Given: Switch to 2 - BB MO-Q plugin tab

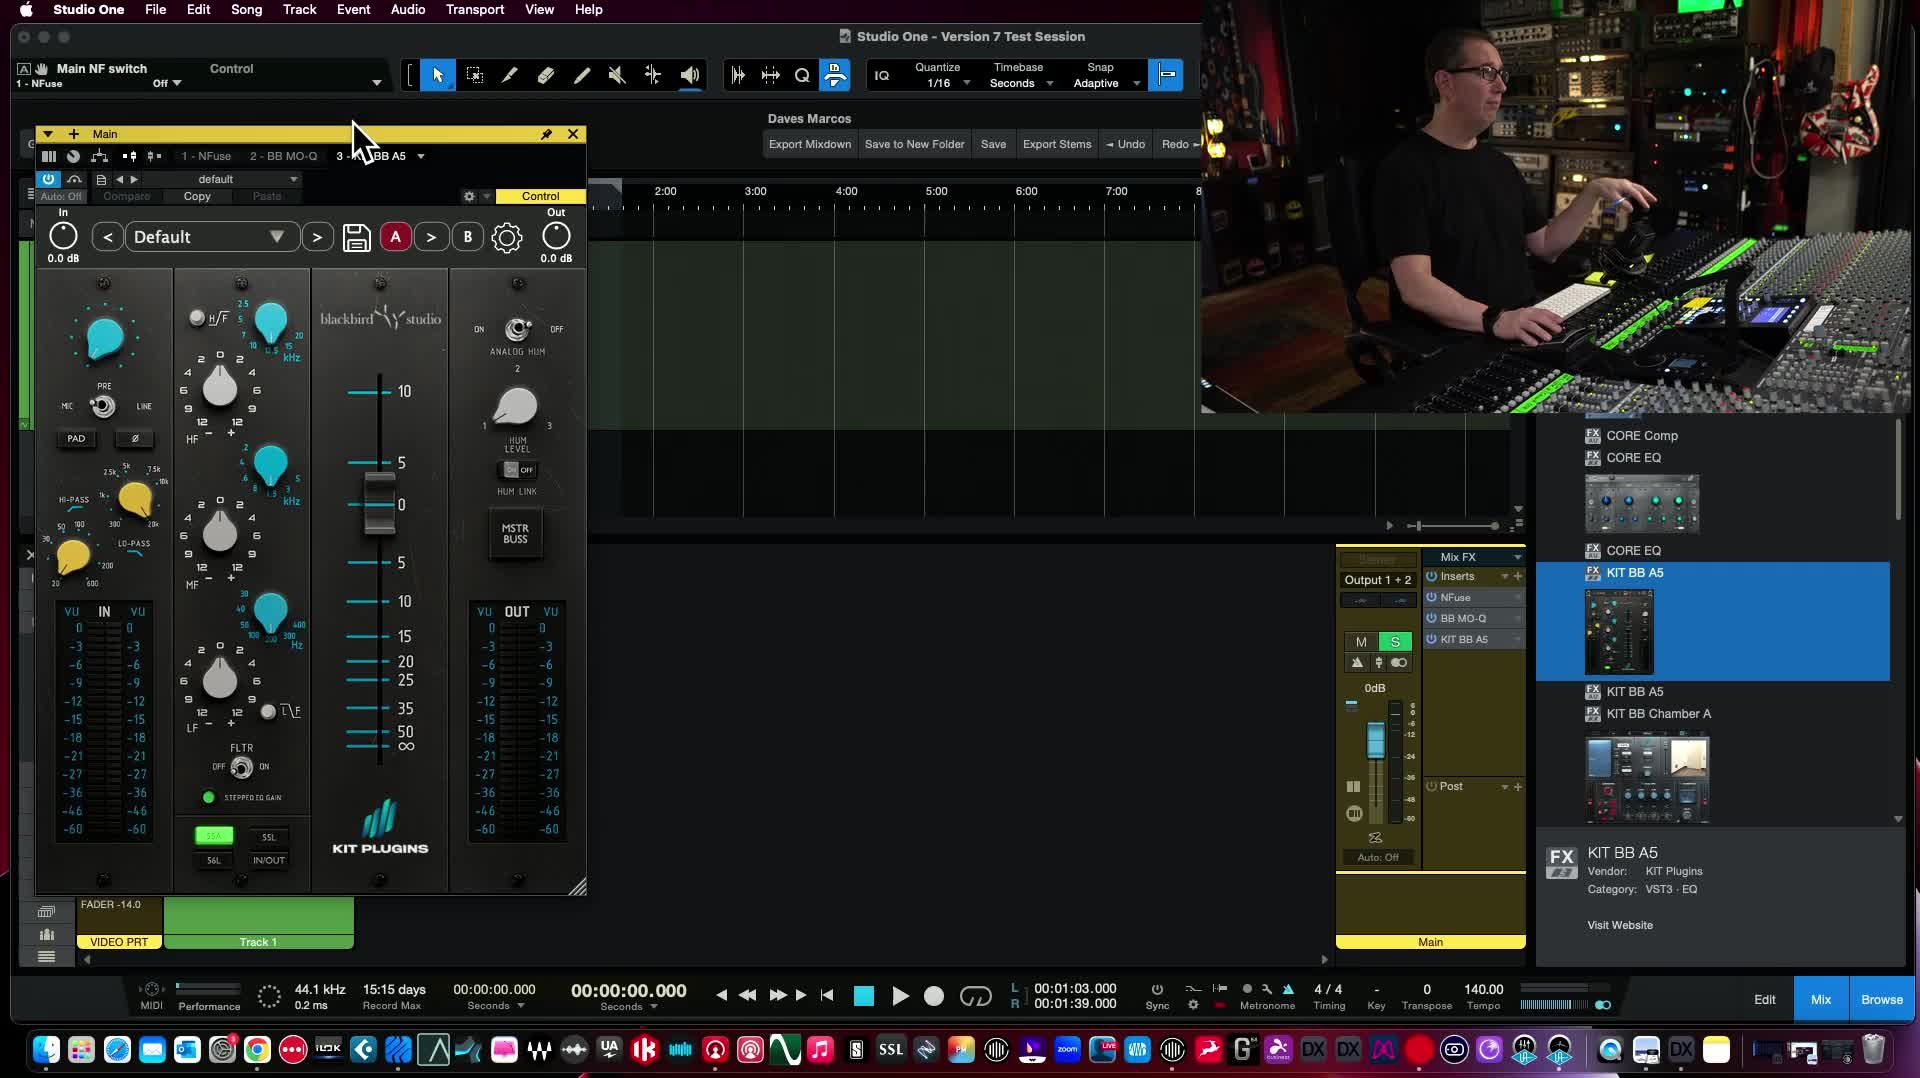Looking at the screenshot, I should [x=283, y=156].
